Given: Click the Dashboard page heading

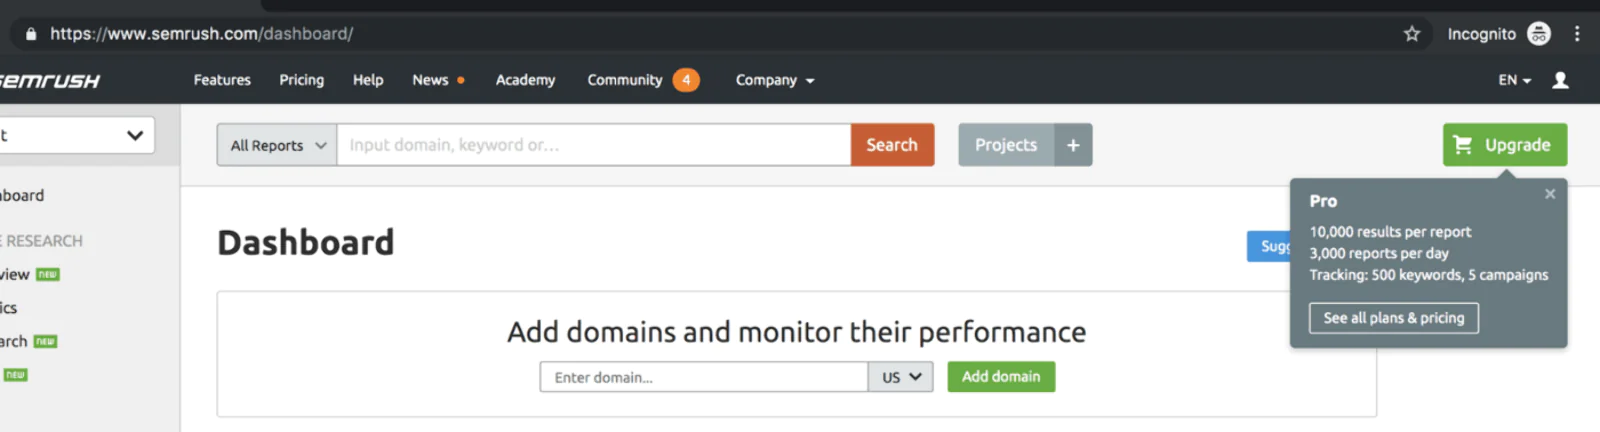Looking at the screenshot, I should tap(306, 243).
